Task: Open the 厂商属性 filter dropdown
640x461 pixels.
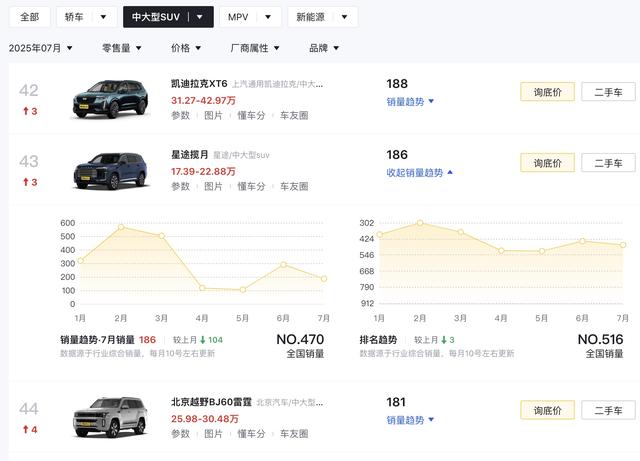Action: coord(255,48)
